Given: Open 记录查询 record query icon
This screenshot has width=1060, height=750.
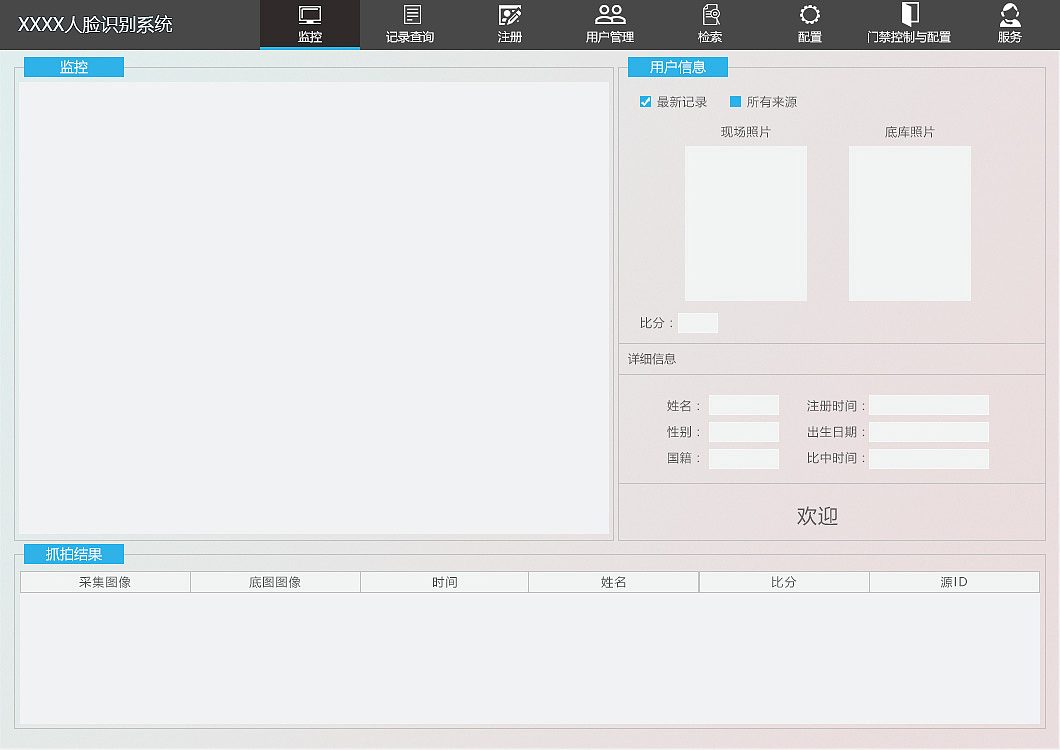Looking at the screenshot, I should coord(412,14).
